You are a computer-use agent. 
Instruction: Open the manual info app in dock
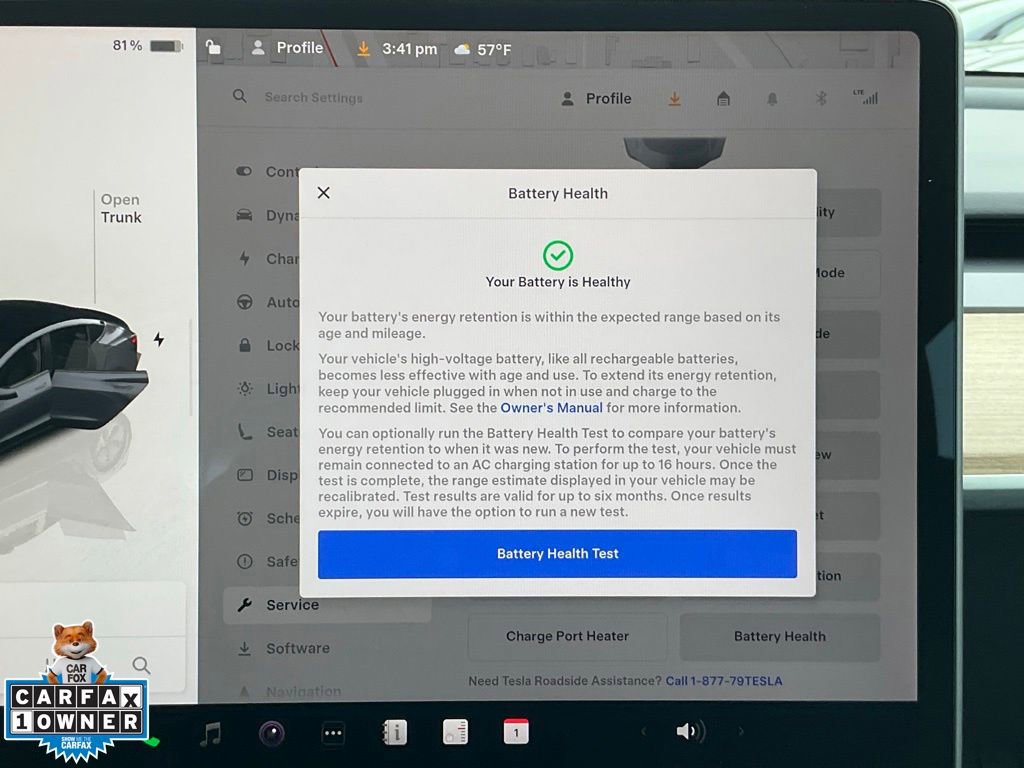pos(394,732)
